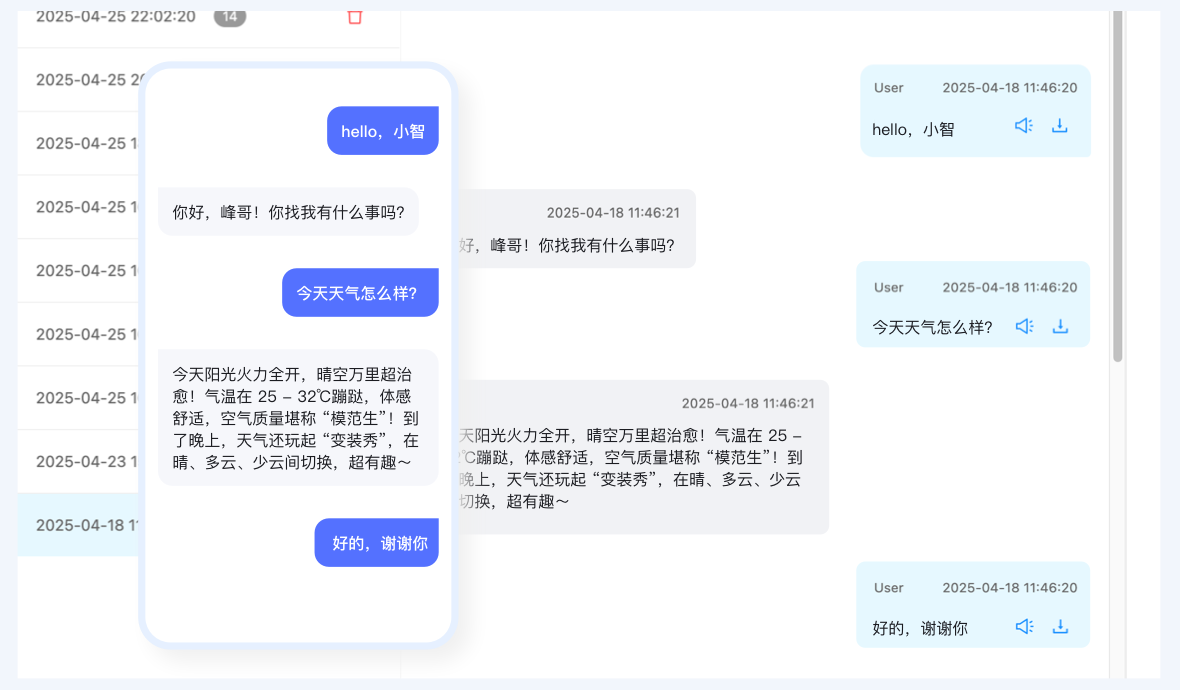
Task: Select the highlighted 2025-04-18 session row
Action: (x=80, y=525)
